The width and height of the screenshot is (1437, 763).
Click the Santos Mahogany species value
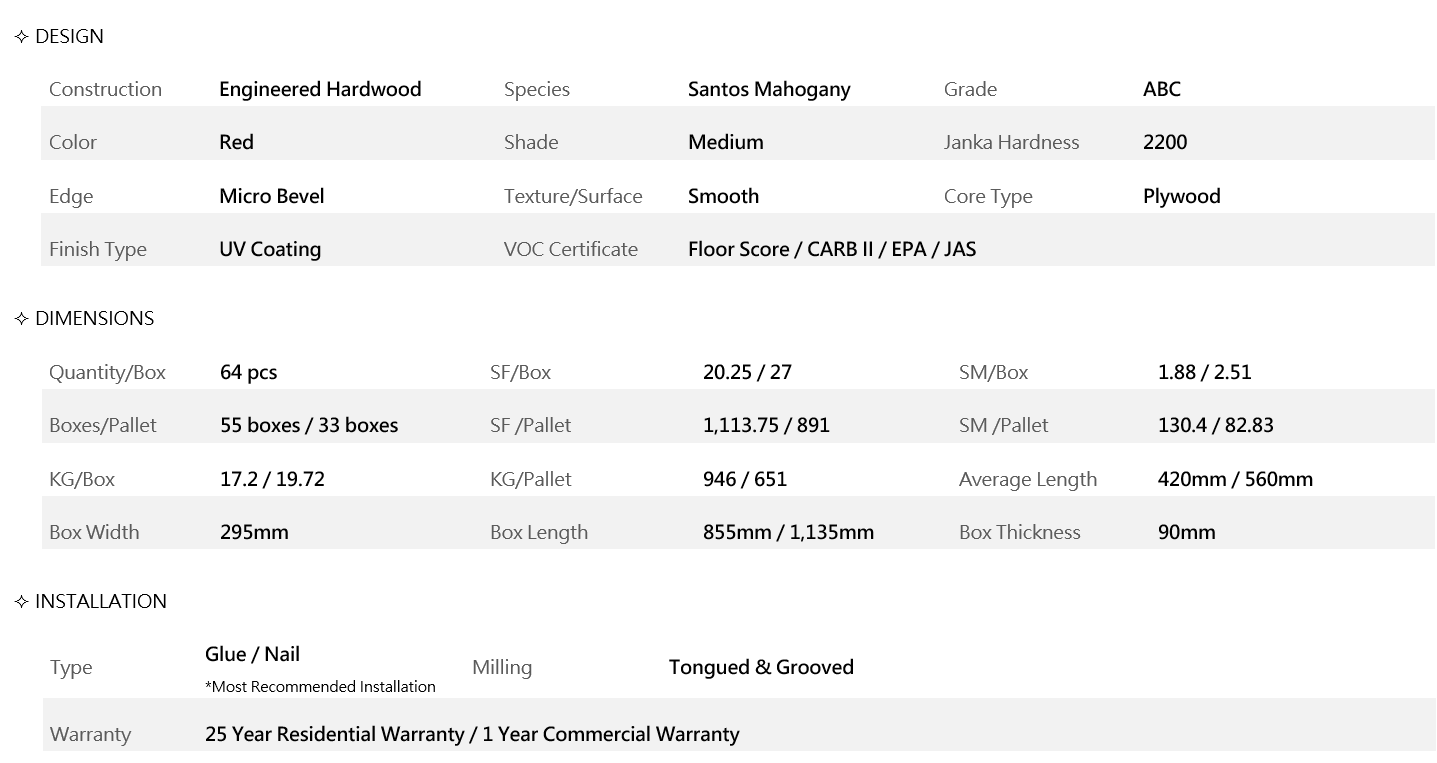[769, 89]
